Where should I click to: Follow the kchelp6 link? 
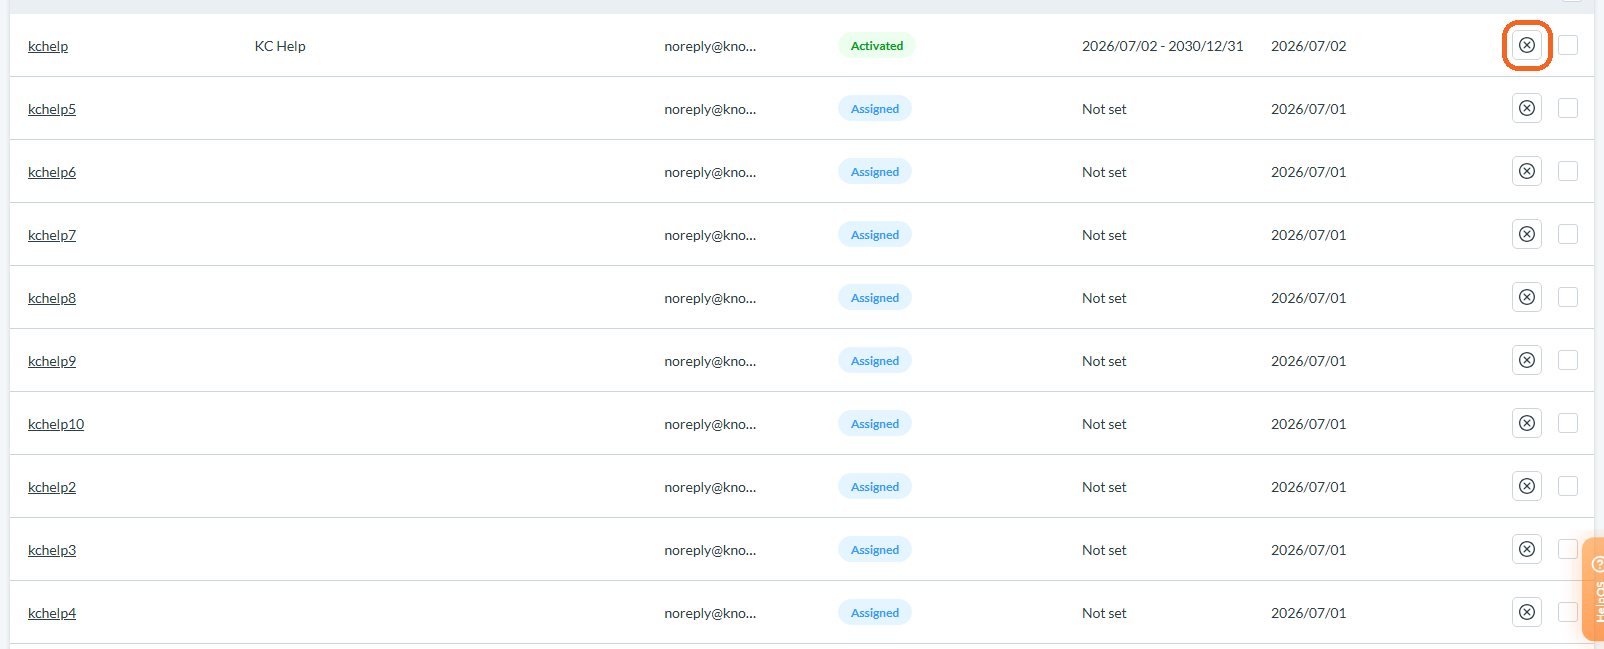[52, 172]
